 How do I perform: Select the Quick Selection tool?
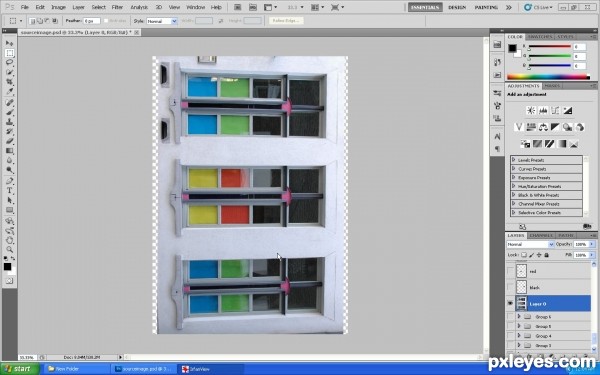coord(10,72)
